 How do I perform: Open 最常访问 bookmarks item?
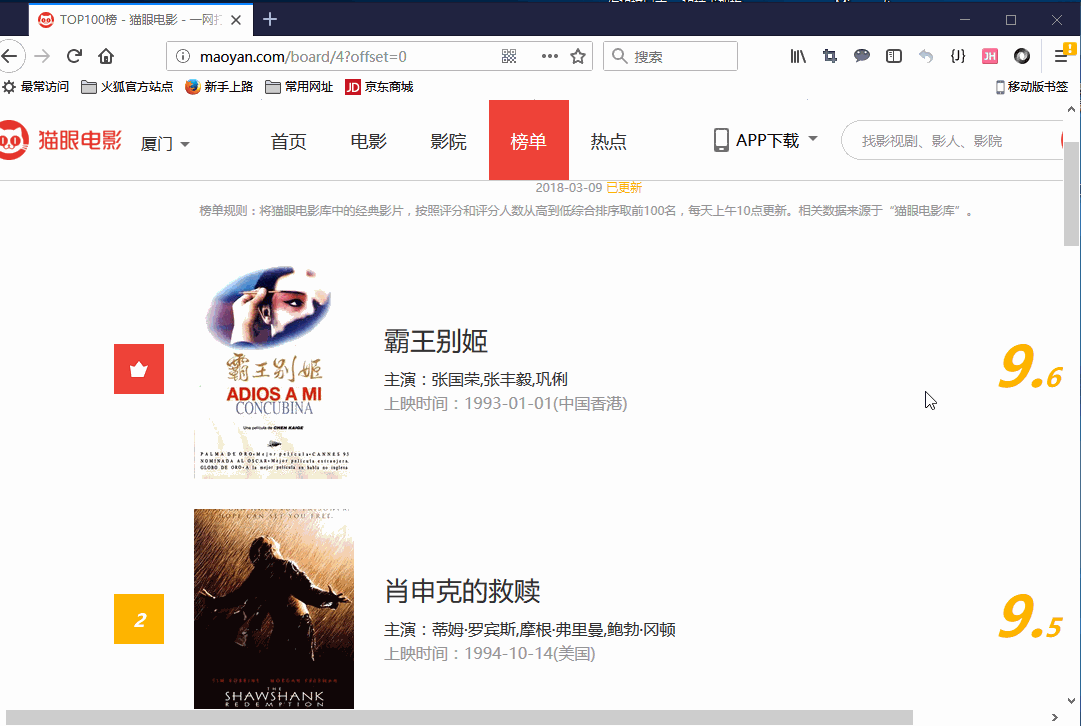[36, 87]
